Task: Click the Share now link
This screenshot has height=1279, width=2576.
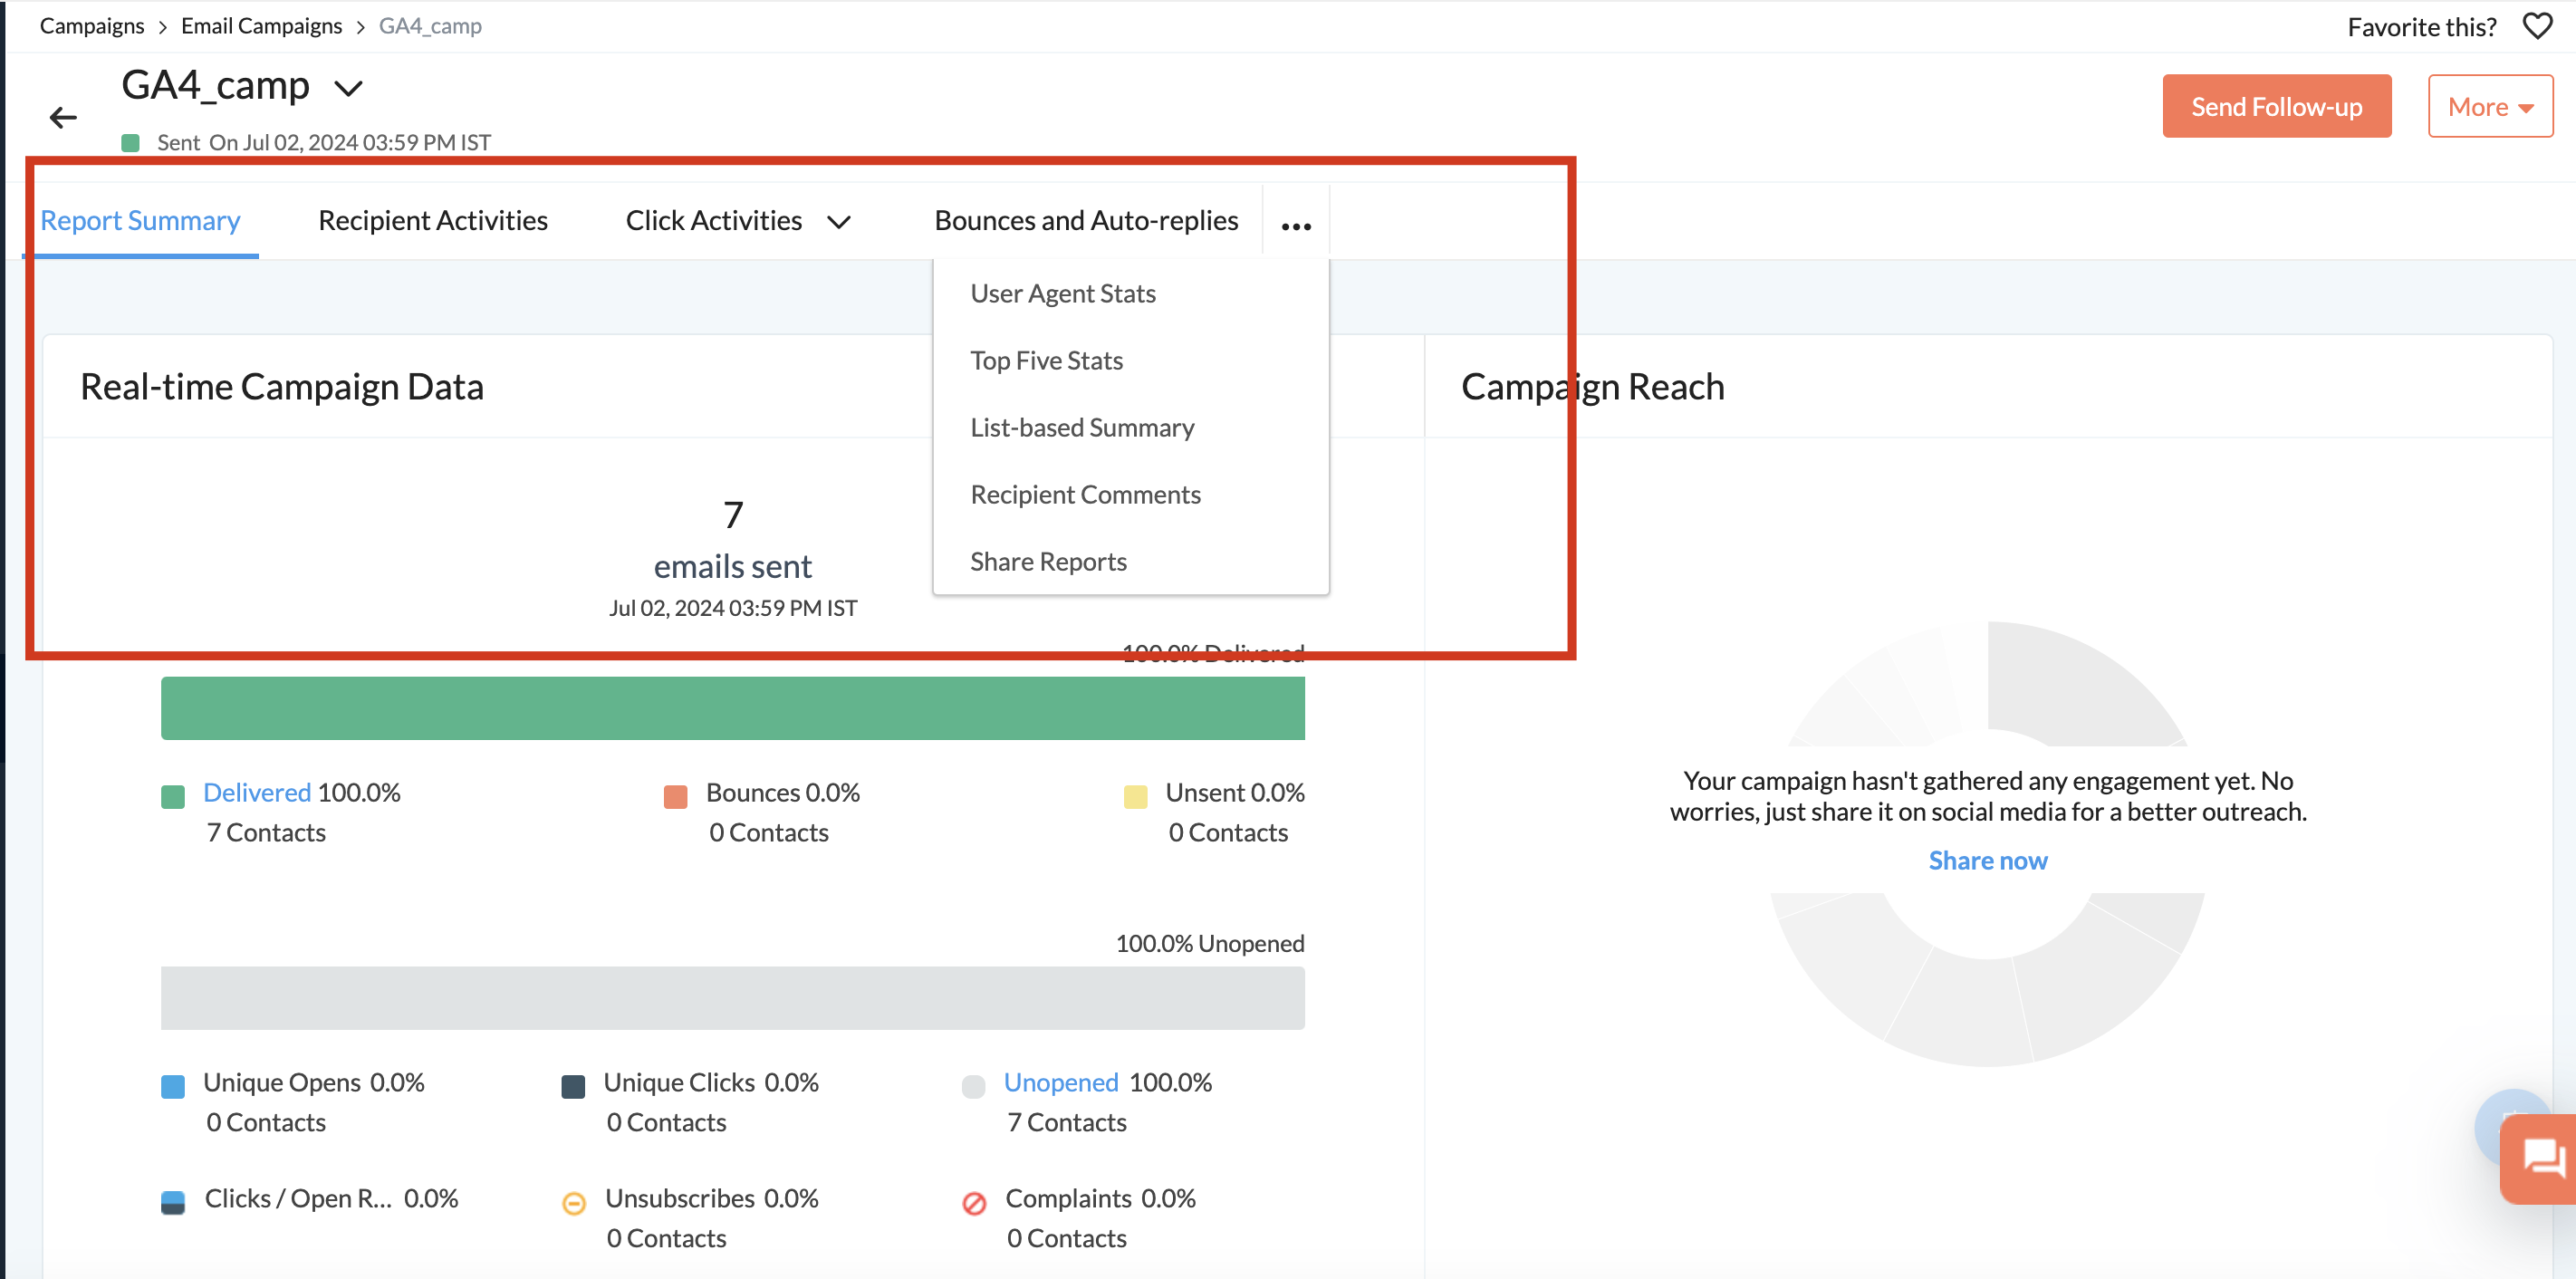Action: tap(1986, 860)
